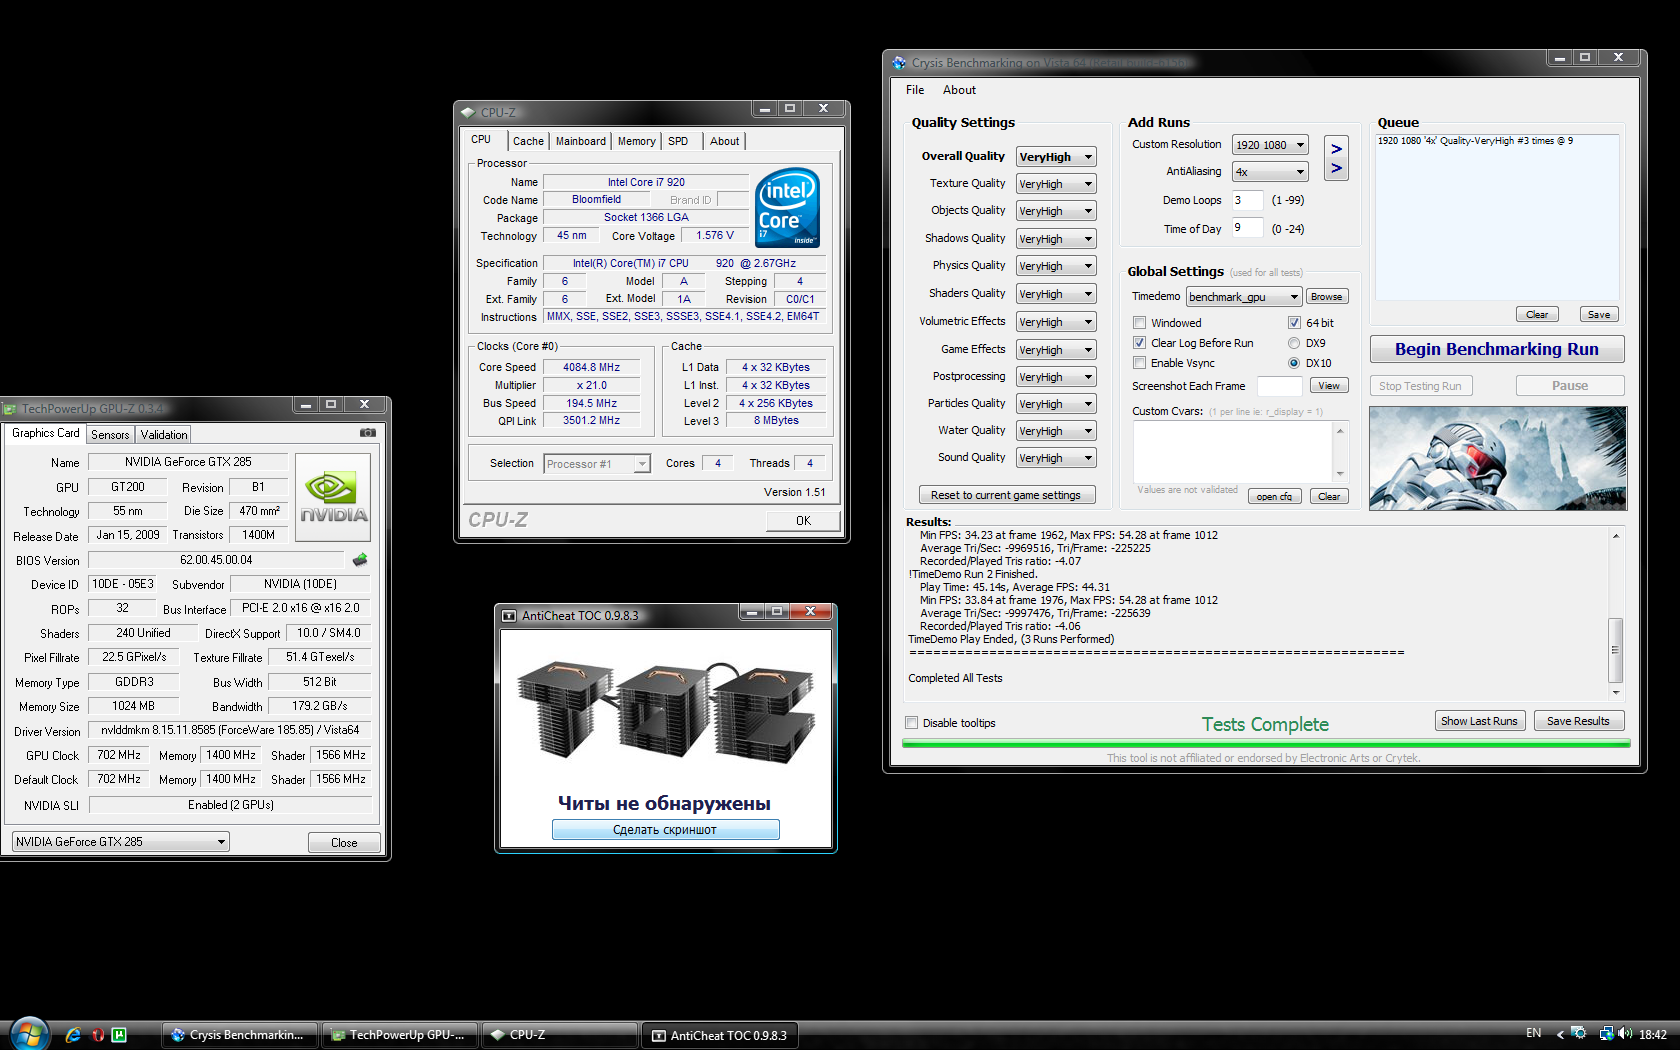This screenshot has width=1680, height=1050.
Task: Click Browse next to Timedemo
Action: (x=1326, y=297)
